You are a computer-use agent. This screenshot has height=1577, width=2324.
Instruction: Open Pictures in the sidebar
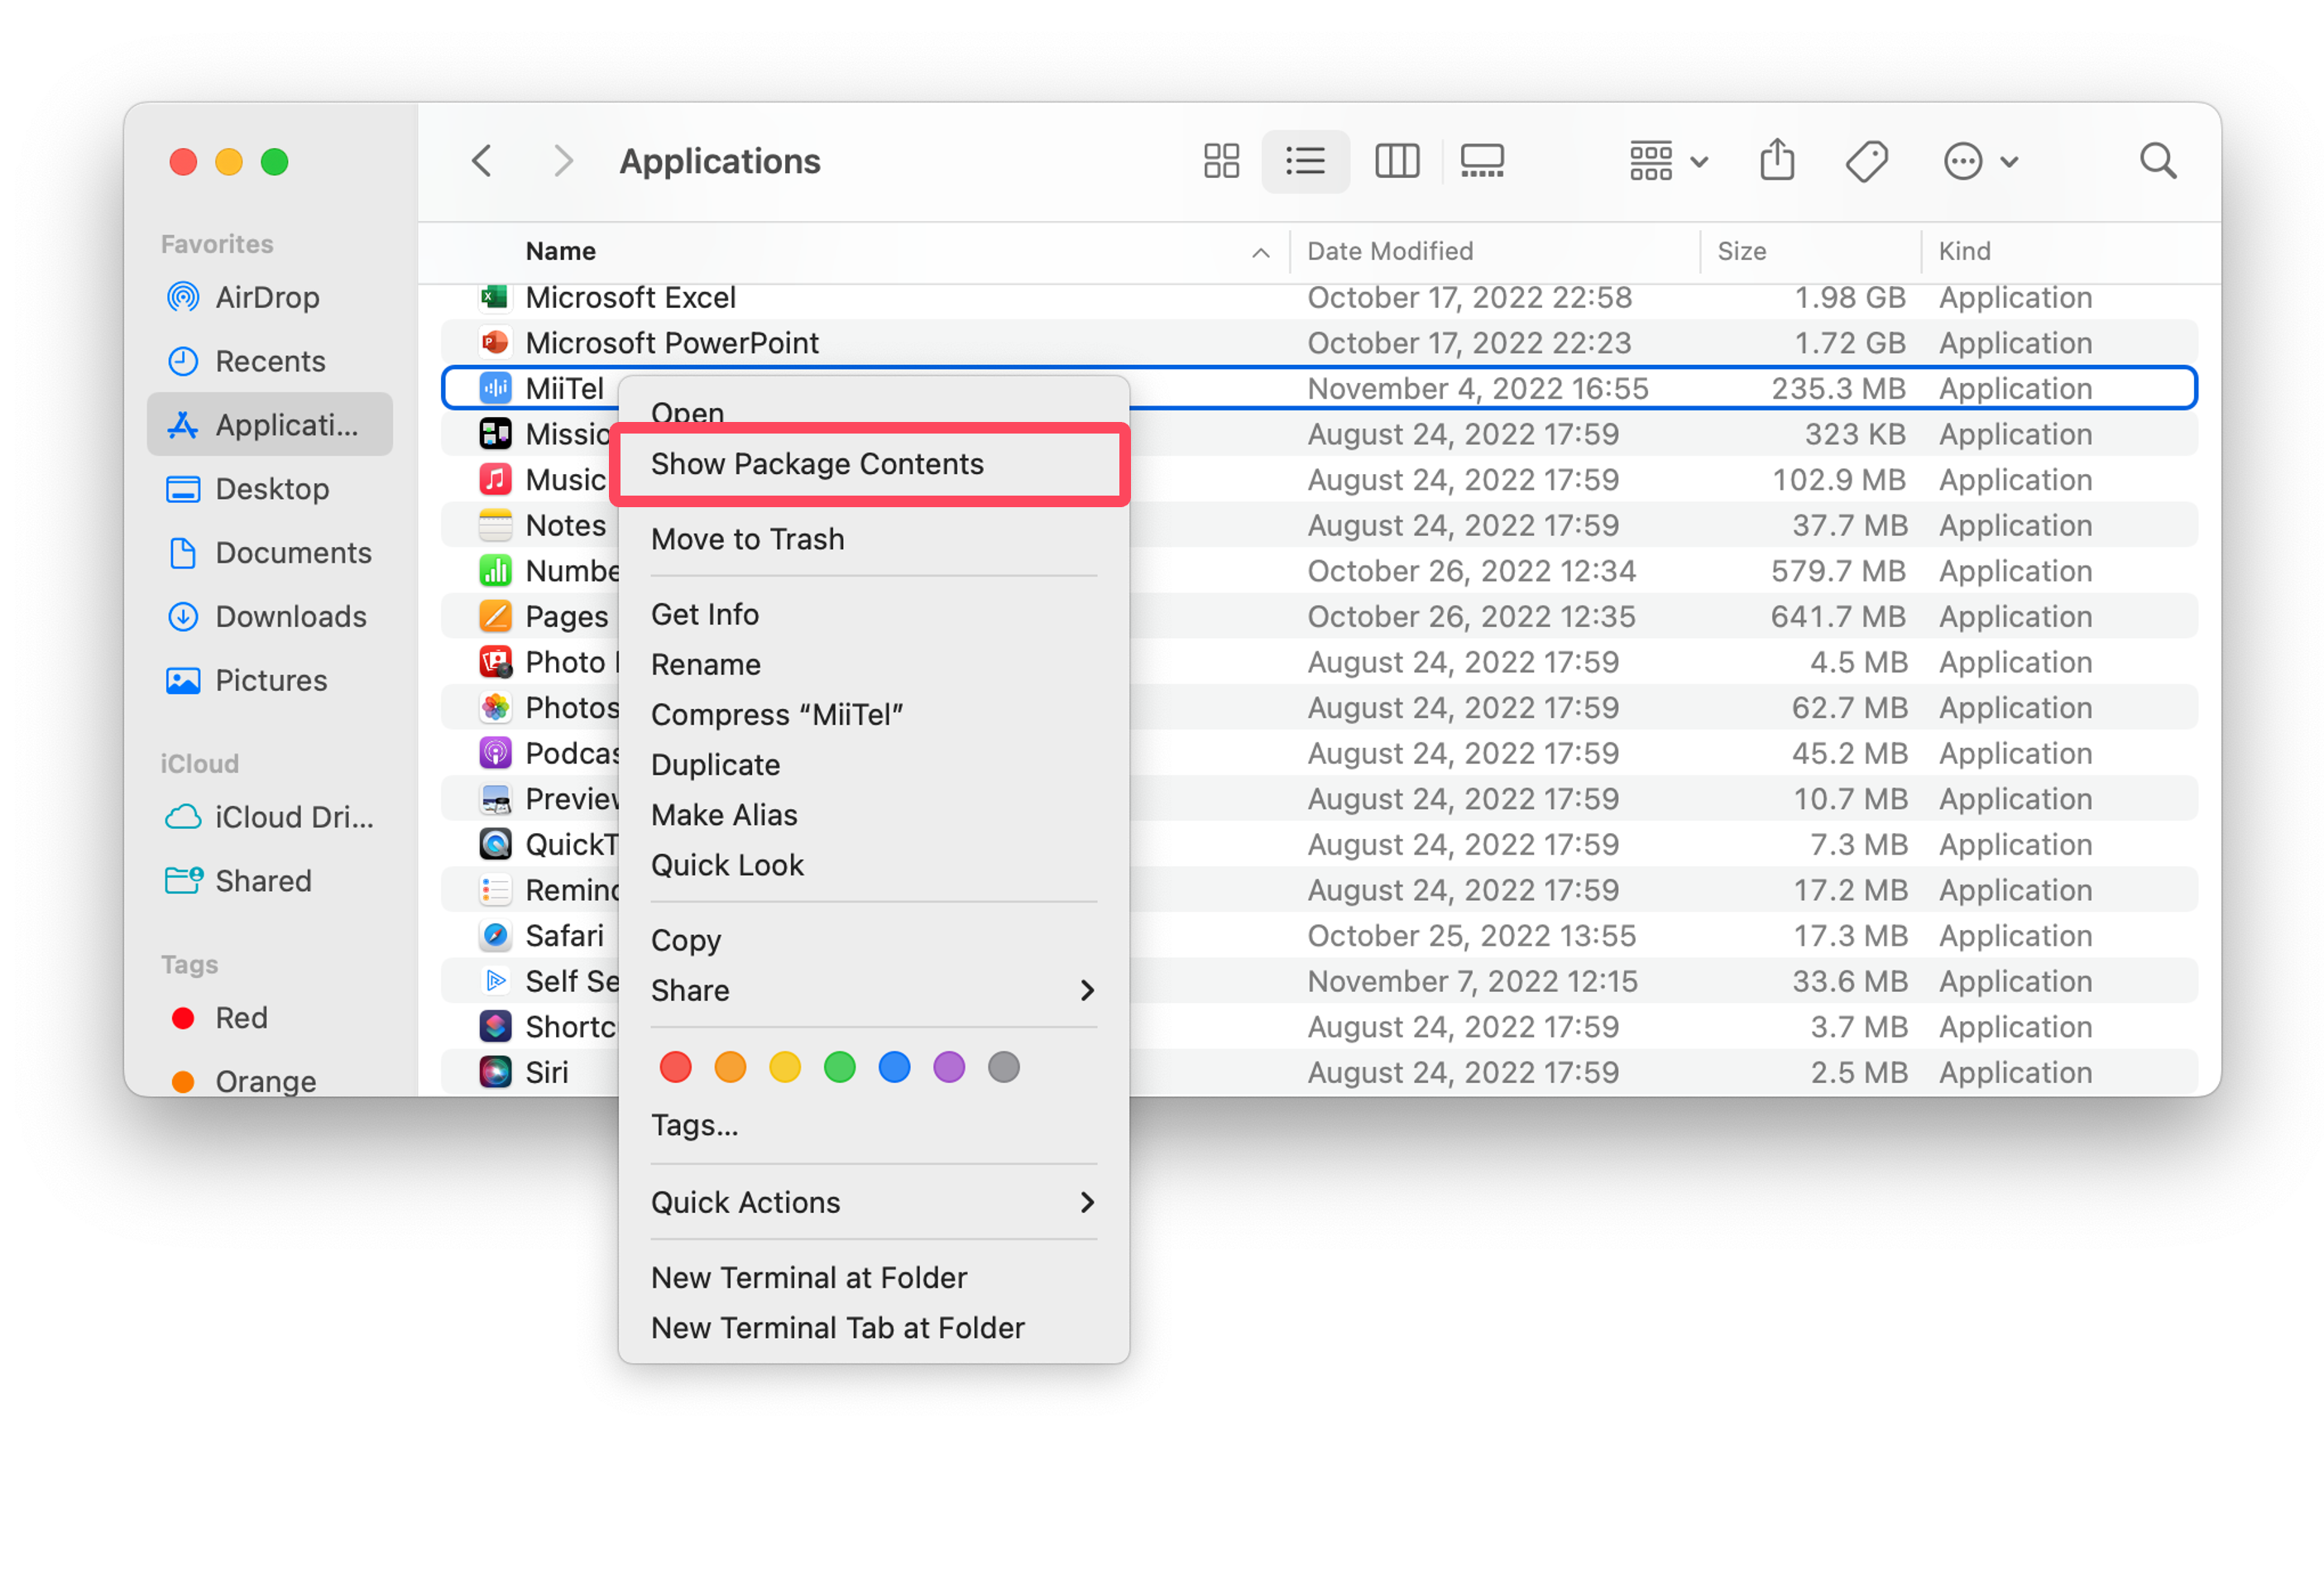click(x=270, y=681)
